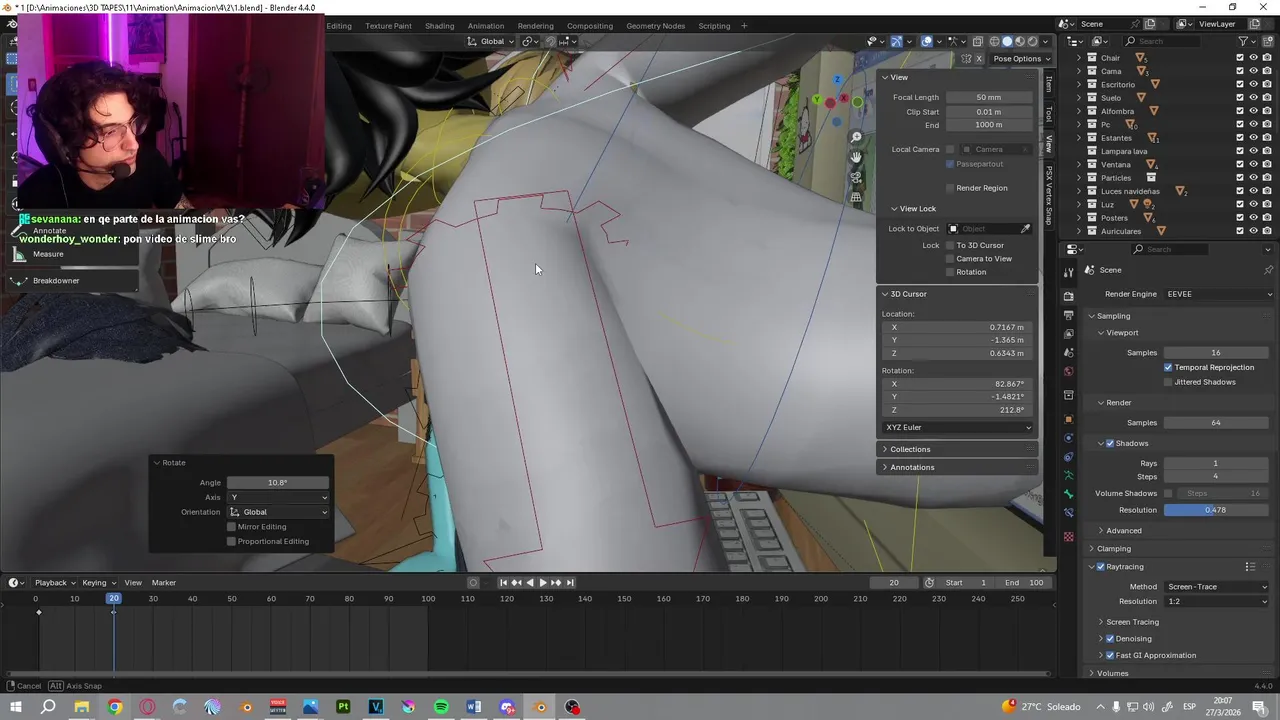Jump to the timeline start frame
The height and width of the screenshot is (720, 1280).
tap(503, 583)
